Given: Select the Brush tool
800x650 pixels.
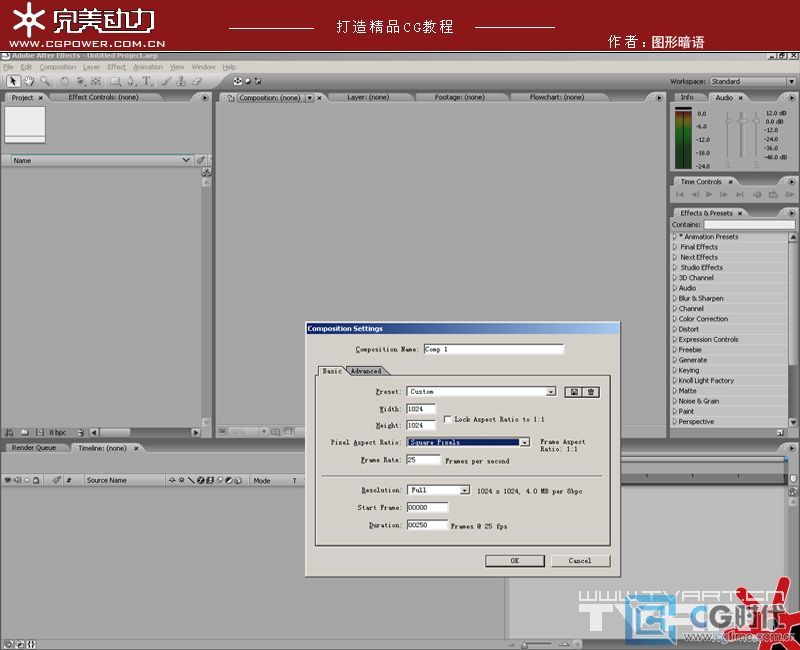Looking at the screenshot, I should click(165, 81).
